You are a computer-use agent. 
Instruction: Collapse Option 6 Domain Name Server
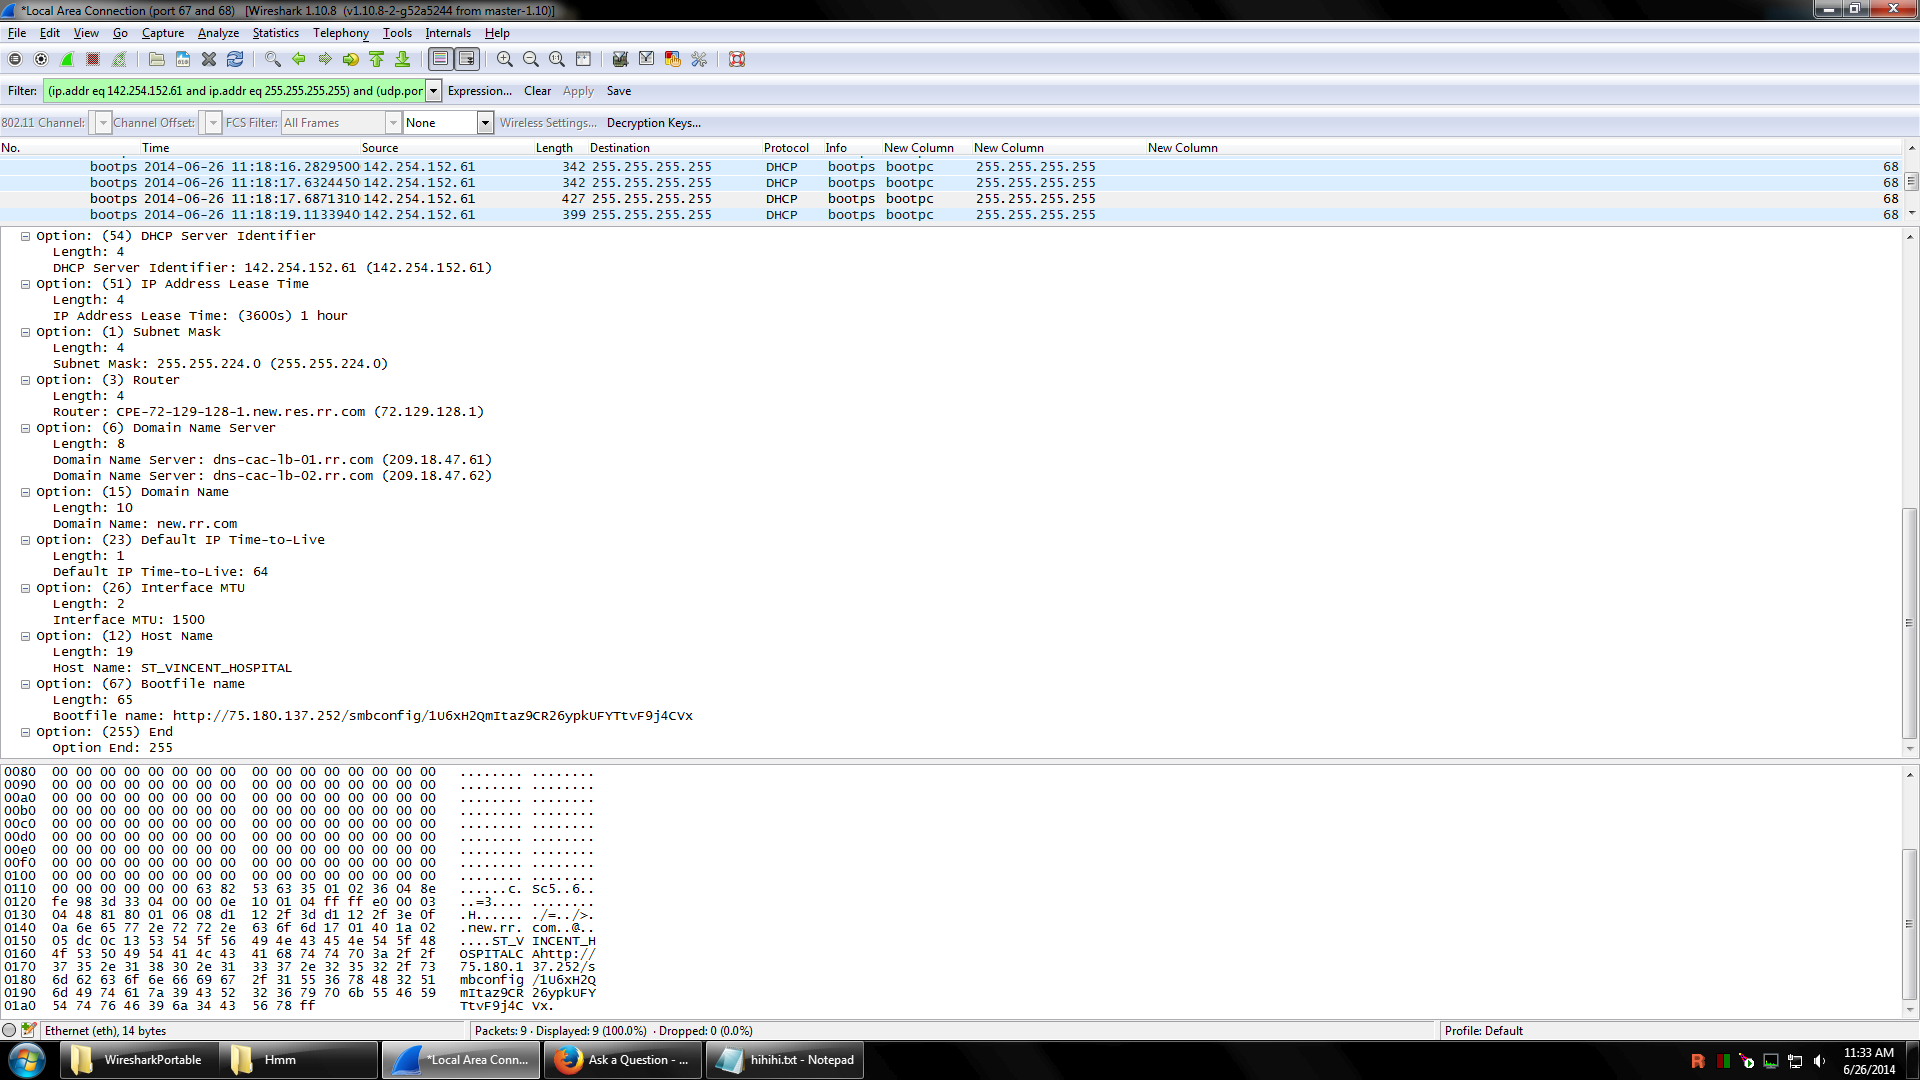coord(26,428)
